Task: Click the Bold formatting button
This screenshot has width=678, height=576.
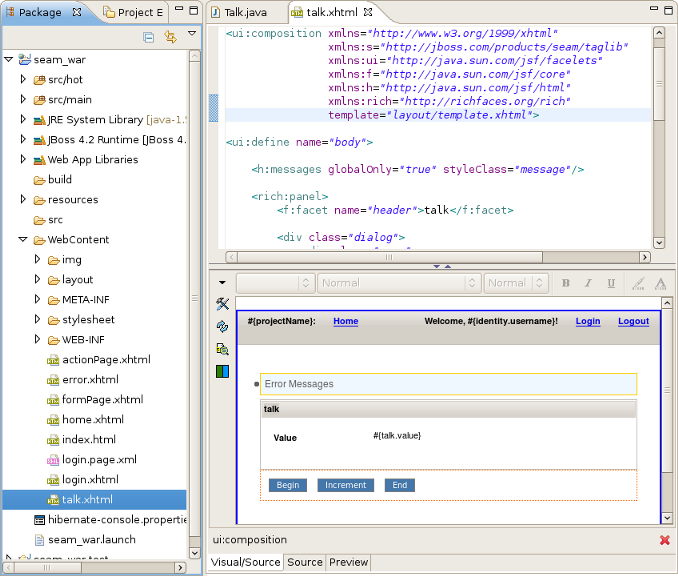Action: (565, 283)
